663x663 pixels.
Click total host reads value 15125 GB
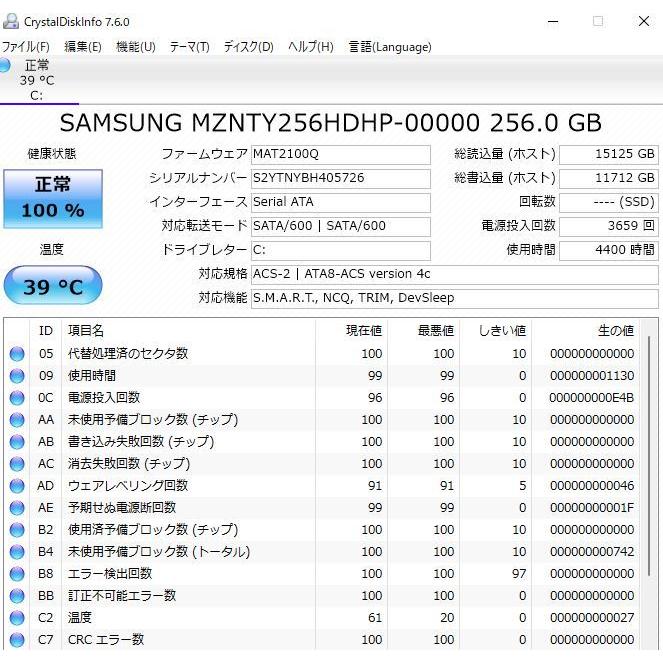click(x=609, y=154)
